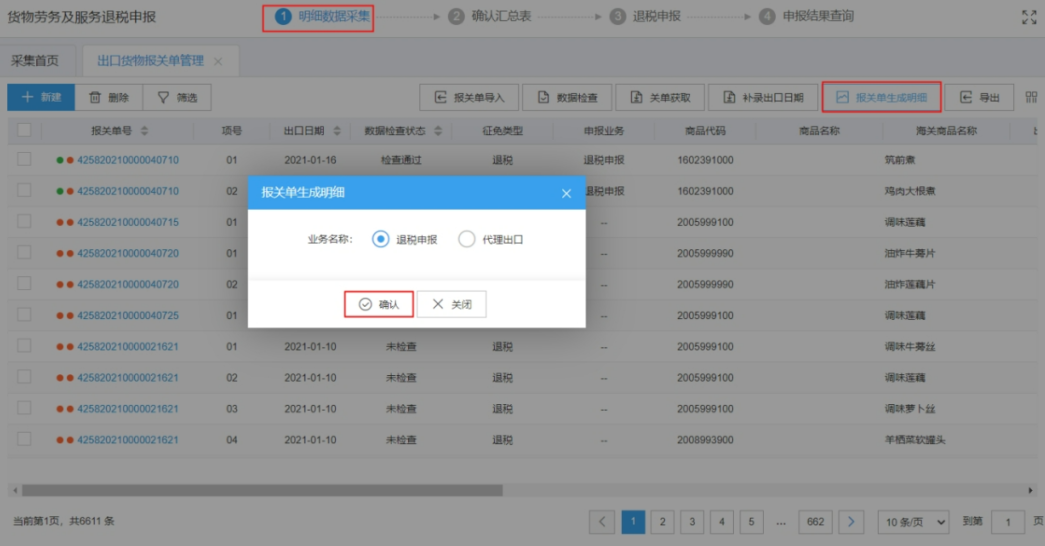Tick checkbox for 425820210000021621 item 04
Screen dimensions: 1045x546
[x=24, y=439]
